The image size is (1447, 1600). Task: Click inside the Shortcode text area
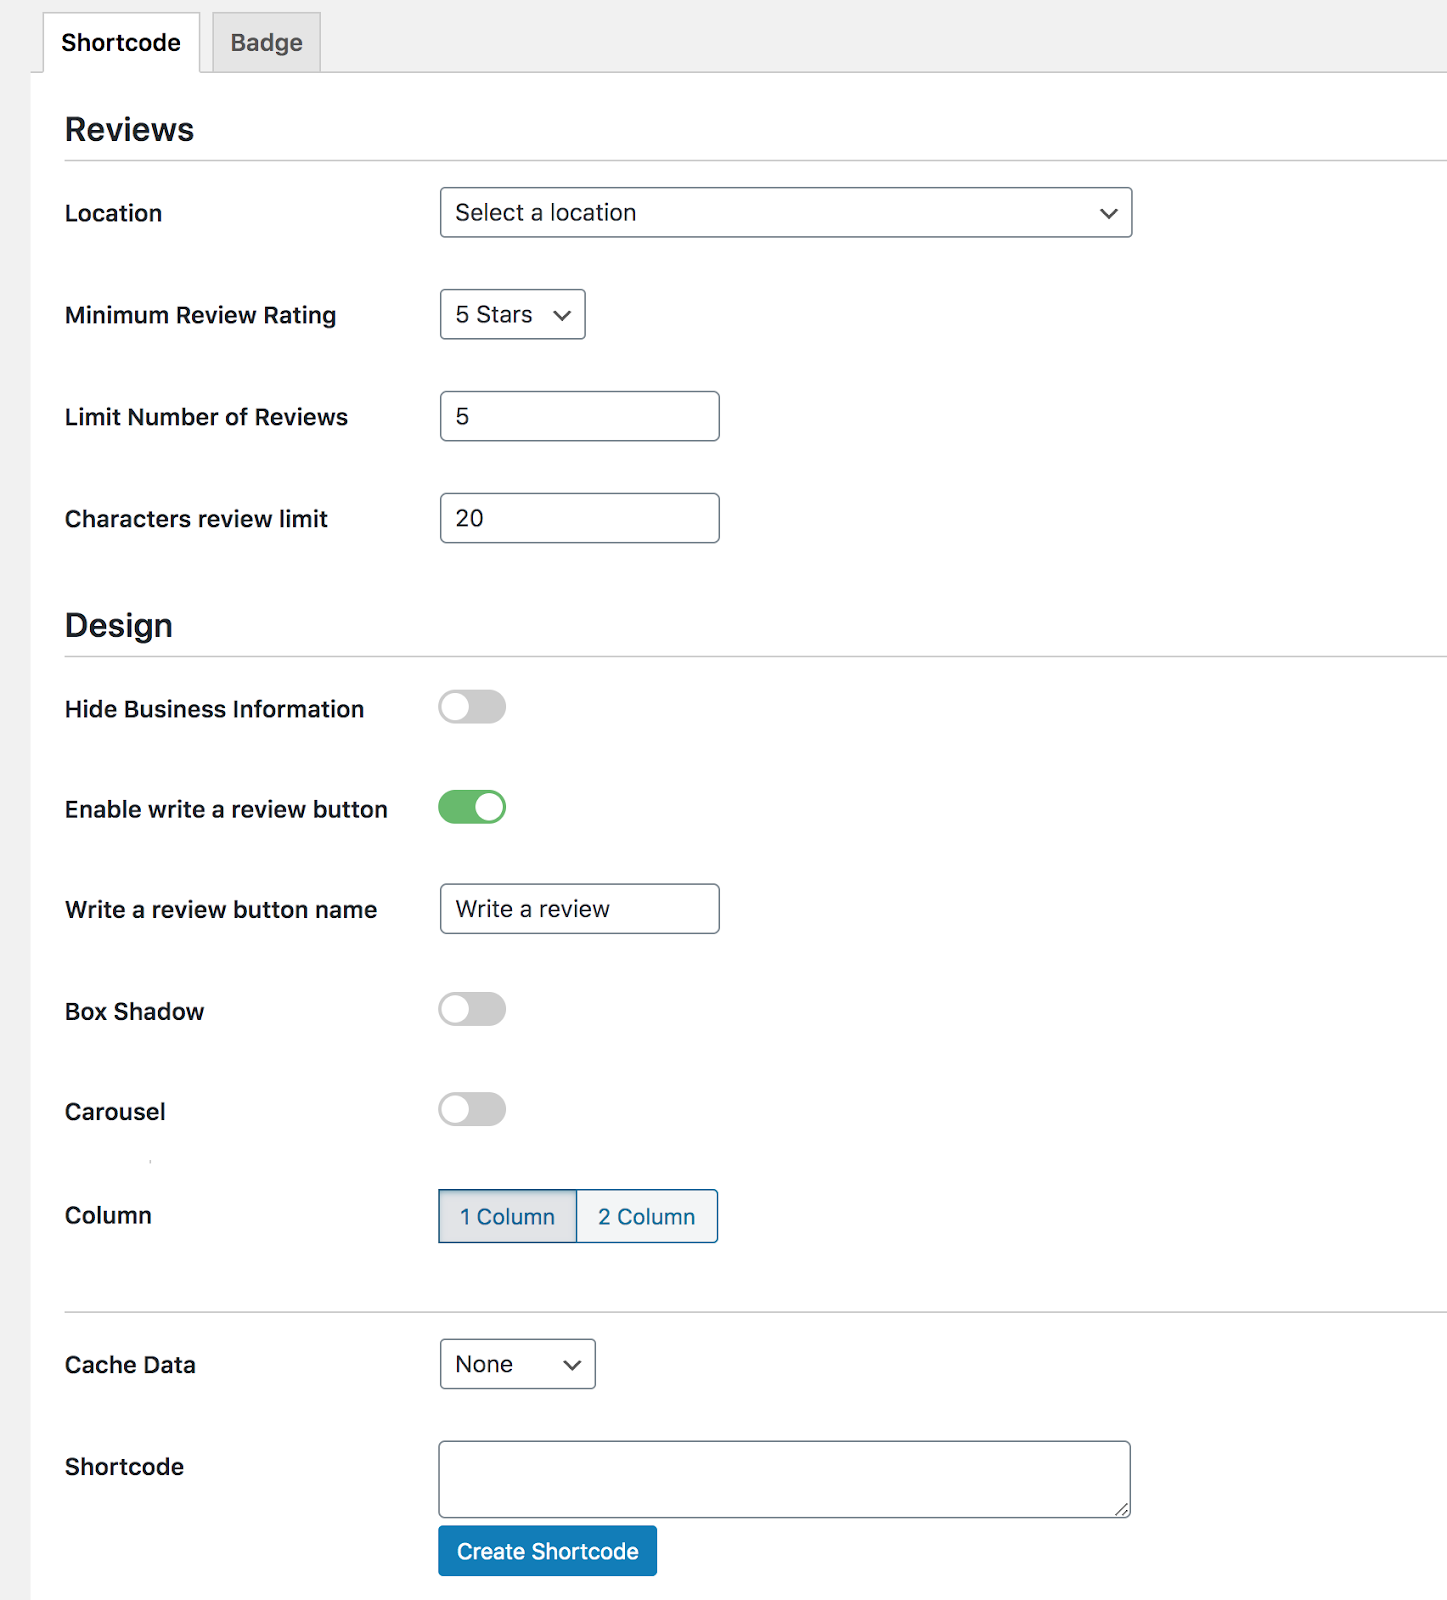click(x=784, y=1479)
